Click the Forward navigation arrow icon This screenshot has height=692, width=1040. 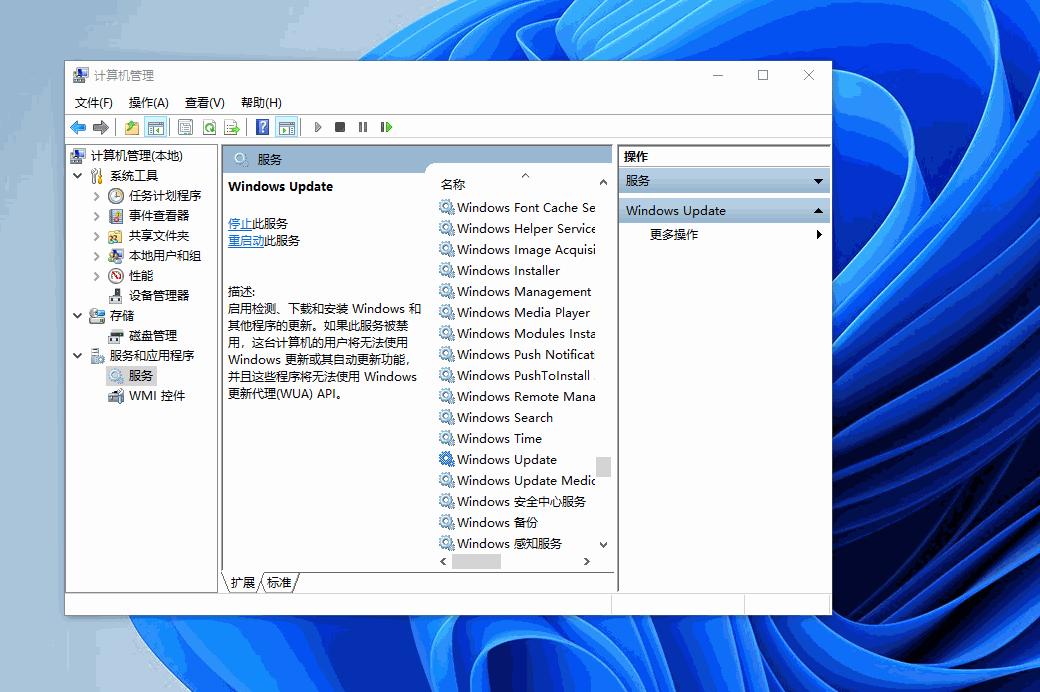point(99,127)
